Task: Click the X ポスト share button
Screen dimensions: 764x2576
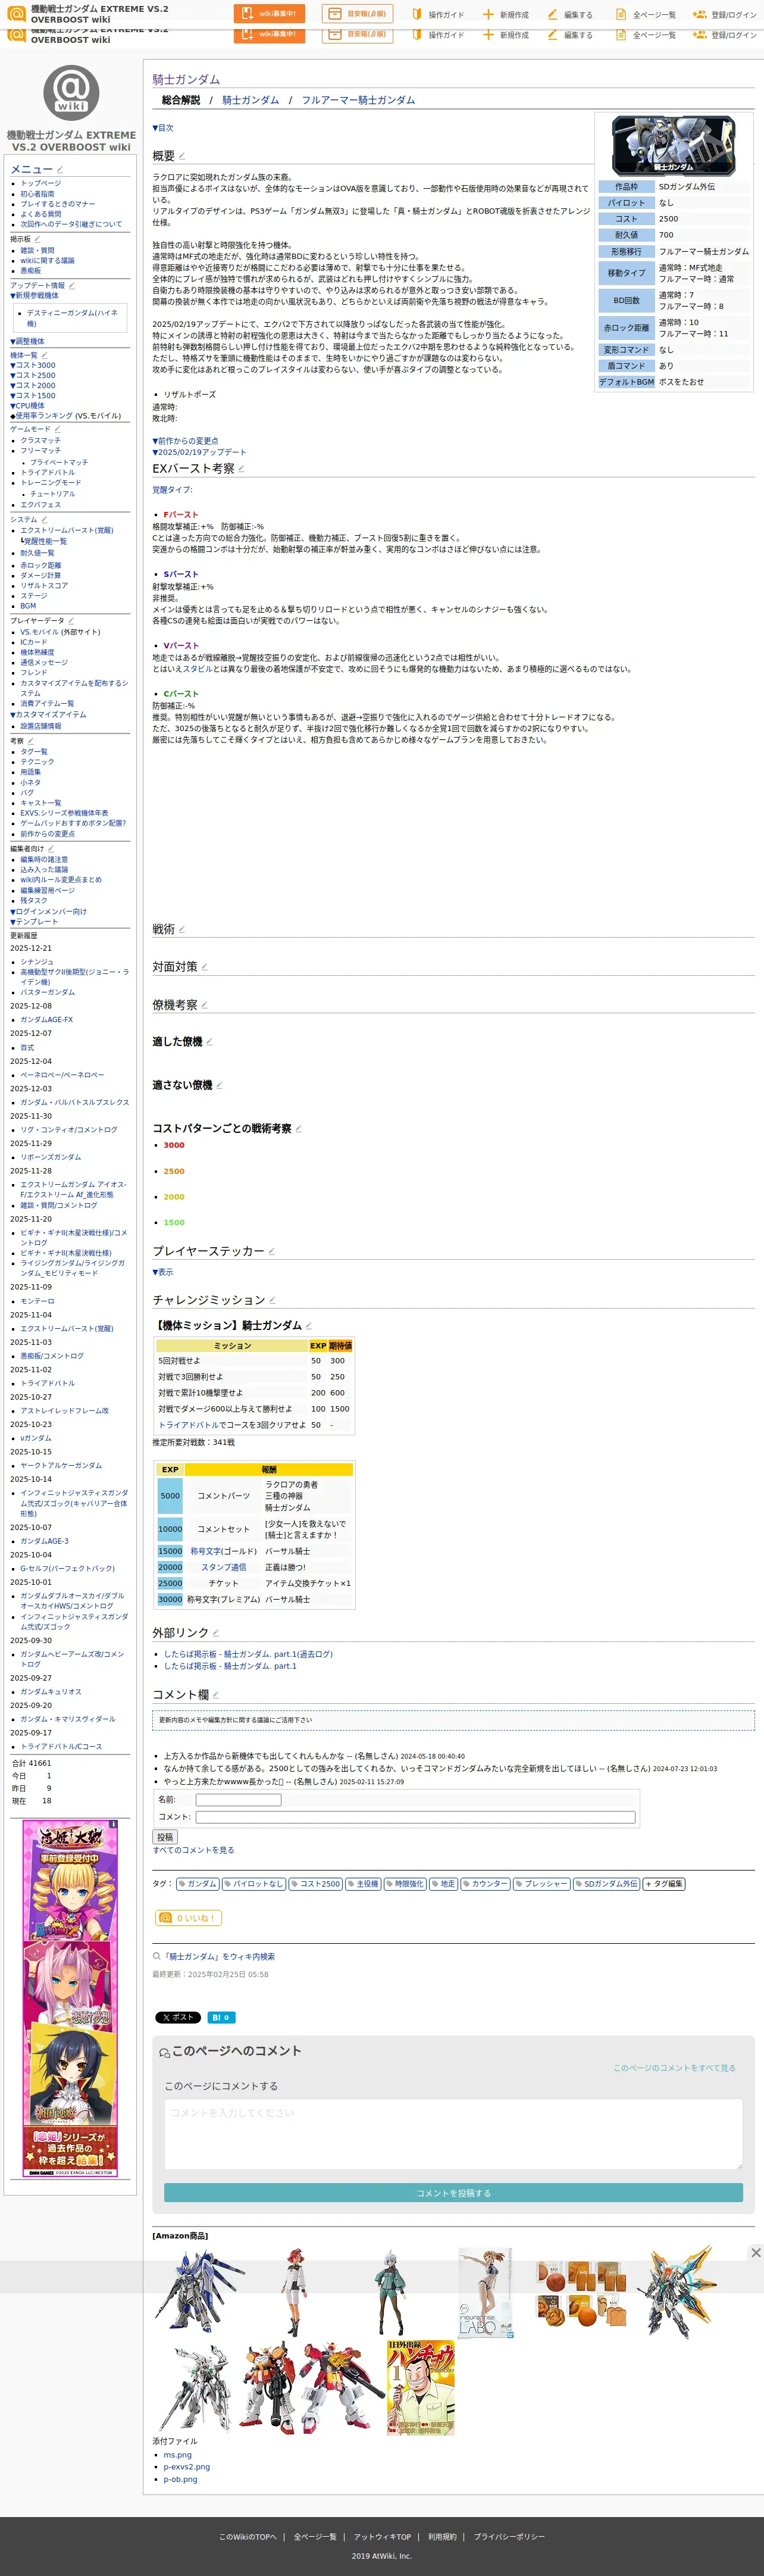Action: (x=178, y=2017)
